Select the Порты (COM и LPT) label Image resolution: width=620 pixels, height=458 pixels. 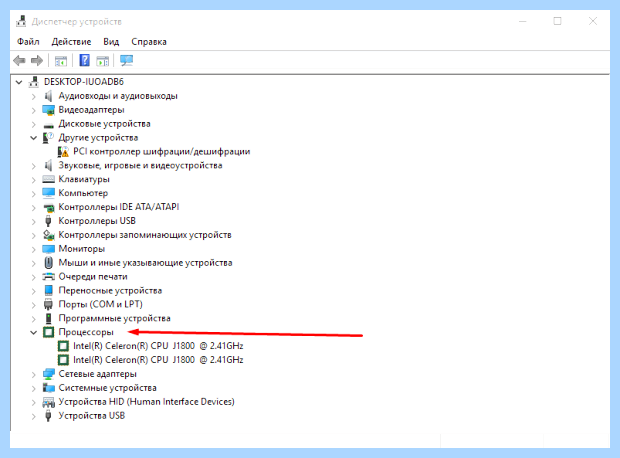(100, 305)
